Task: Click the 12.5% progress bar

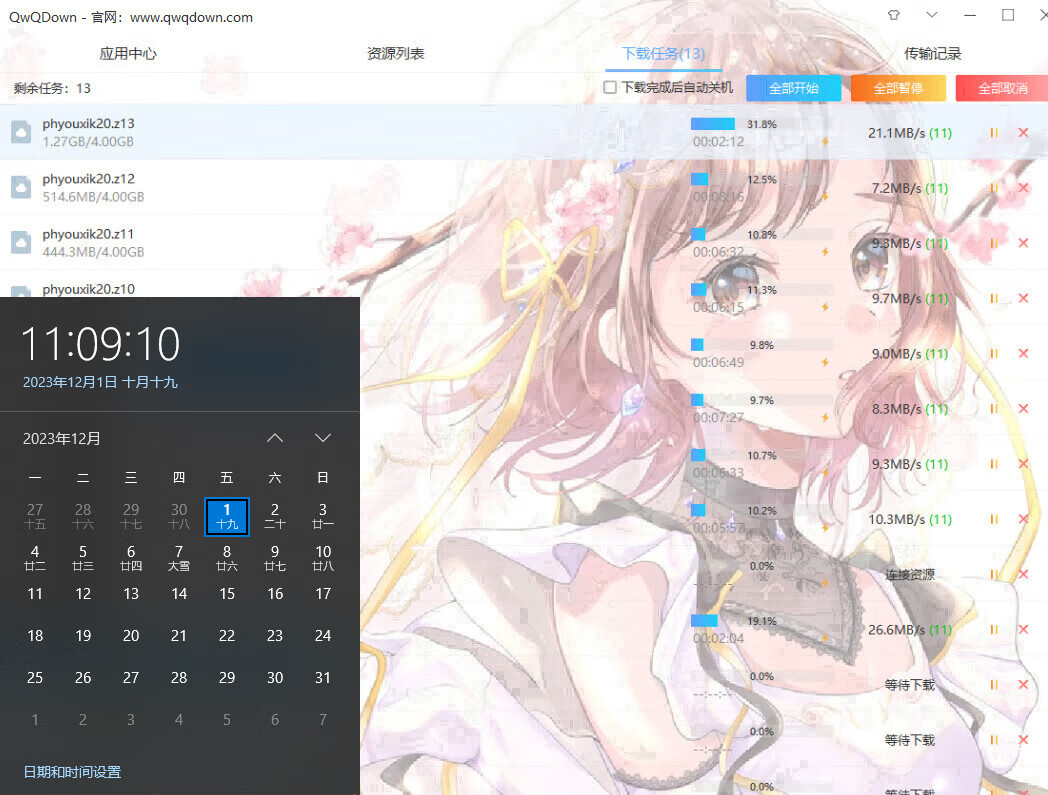Action: coord(763,179)
